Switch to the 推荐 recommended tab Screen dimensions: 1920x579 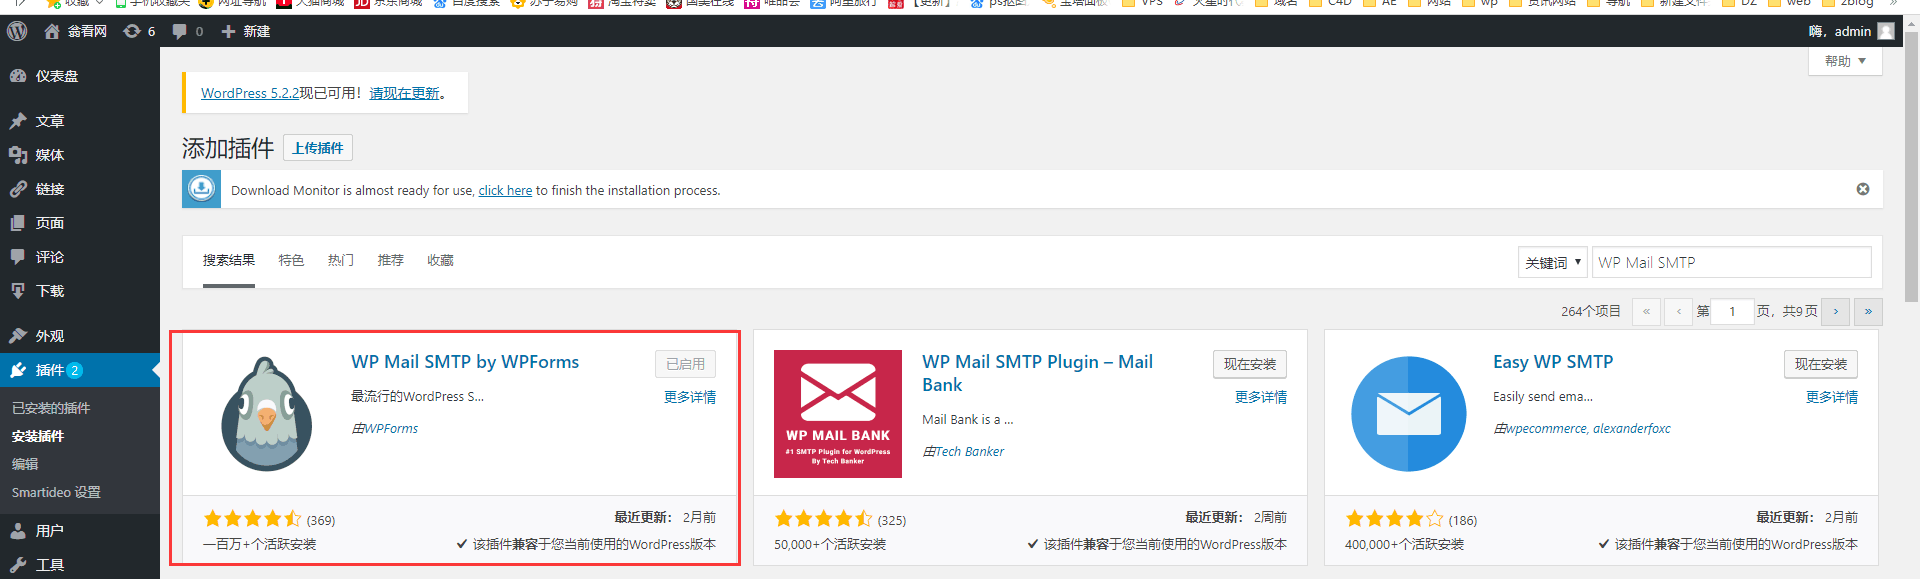[391, 260]
